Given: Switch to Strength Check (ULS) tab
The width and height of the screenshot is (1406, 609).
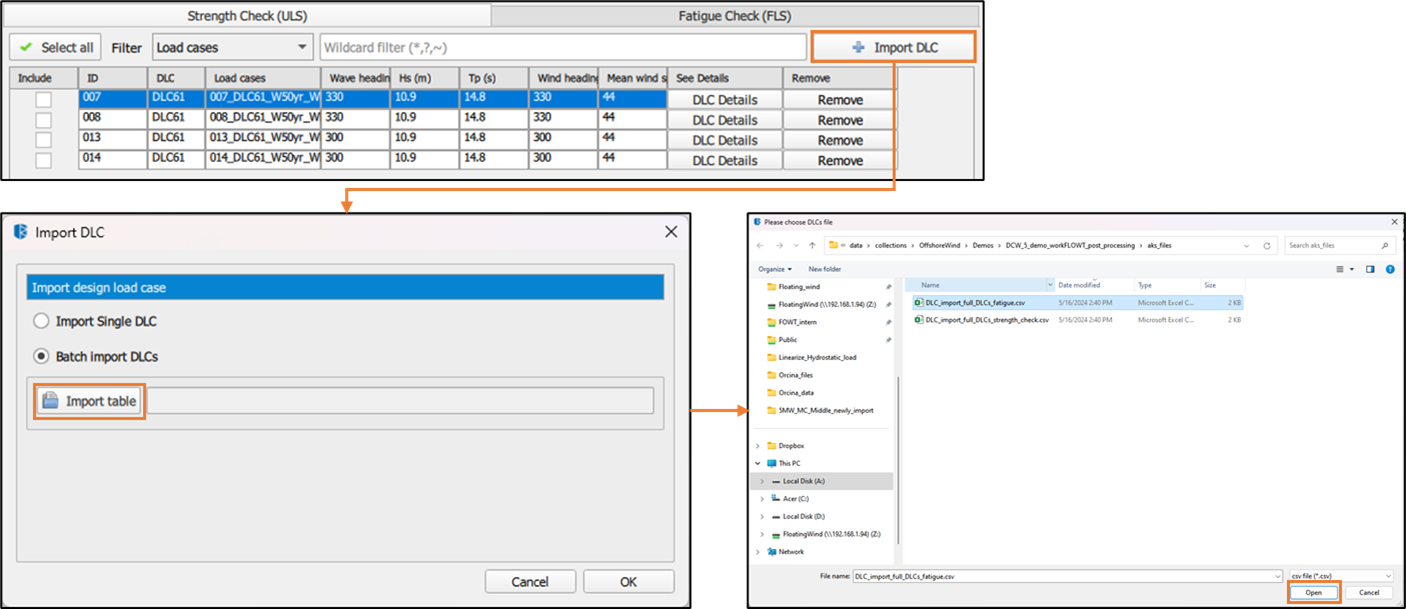Looking at the screenshot, I should pos(248,16).
